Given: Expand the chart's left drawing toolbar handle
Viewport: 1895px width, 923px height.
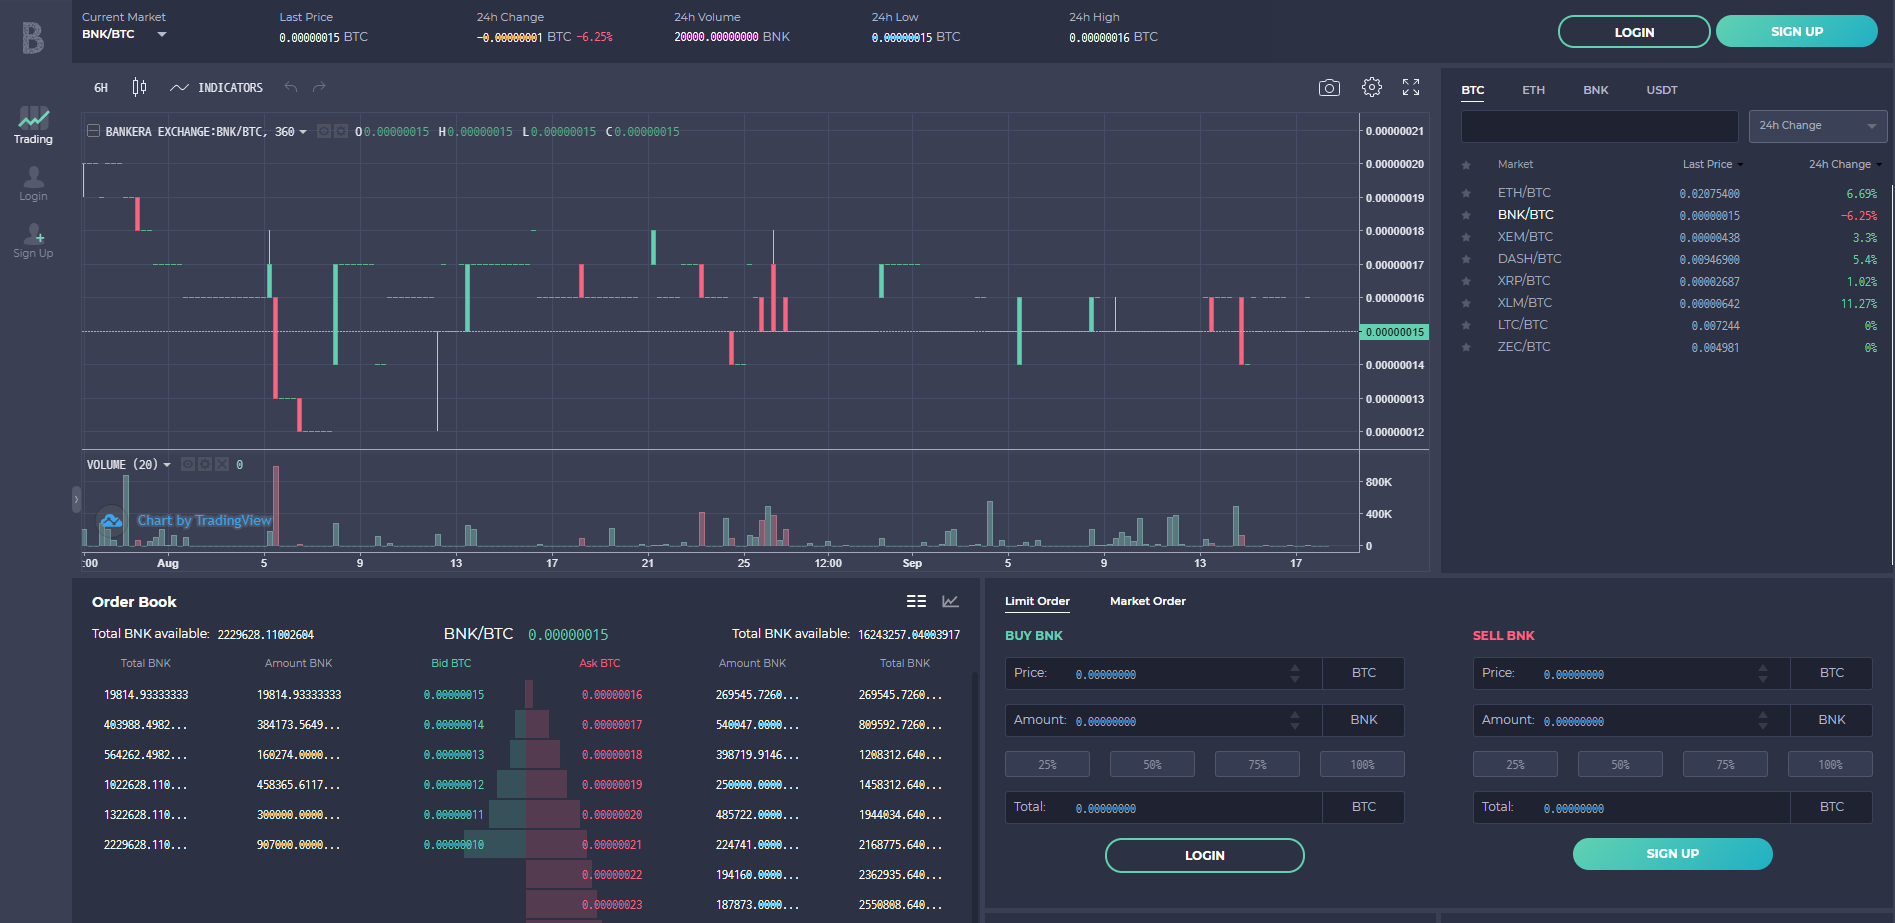Looking at the screenshot, I should pyautogui.click(x=76, y=499).
